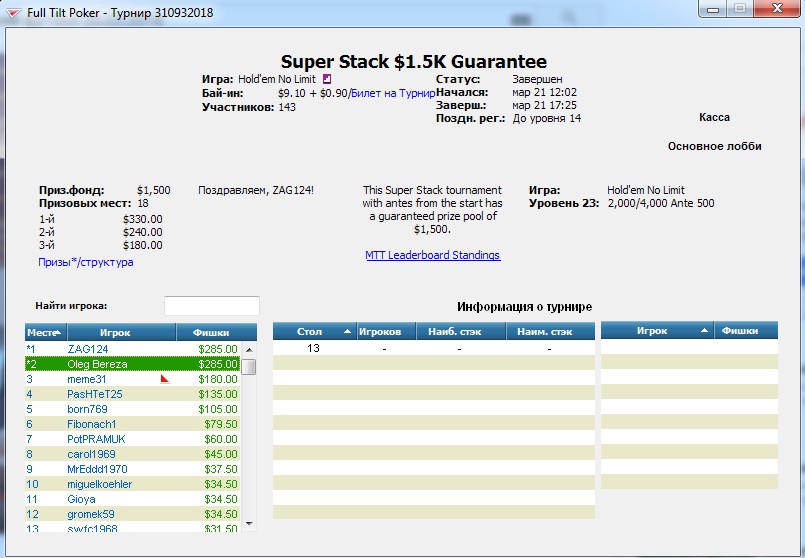Minimize the tournament window
This screenshot has height=558, width=805.
click(x=713, y=9)
